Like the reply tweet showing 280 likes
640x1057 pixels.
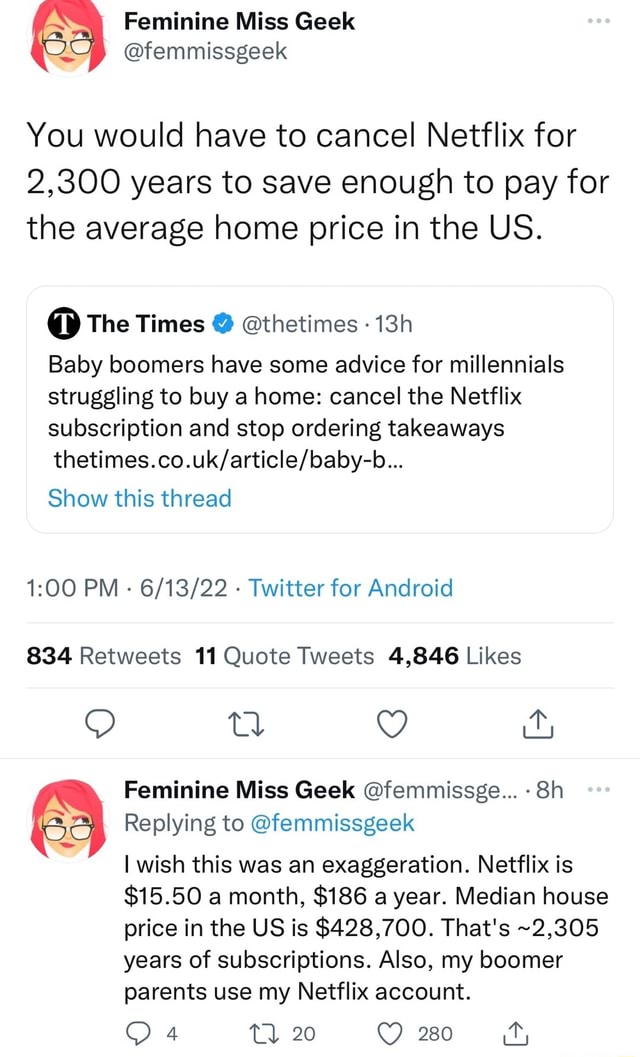tap(390, 1034)
